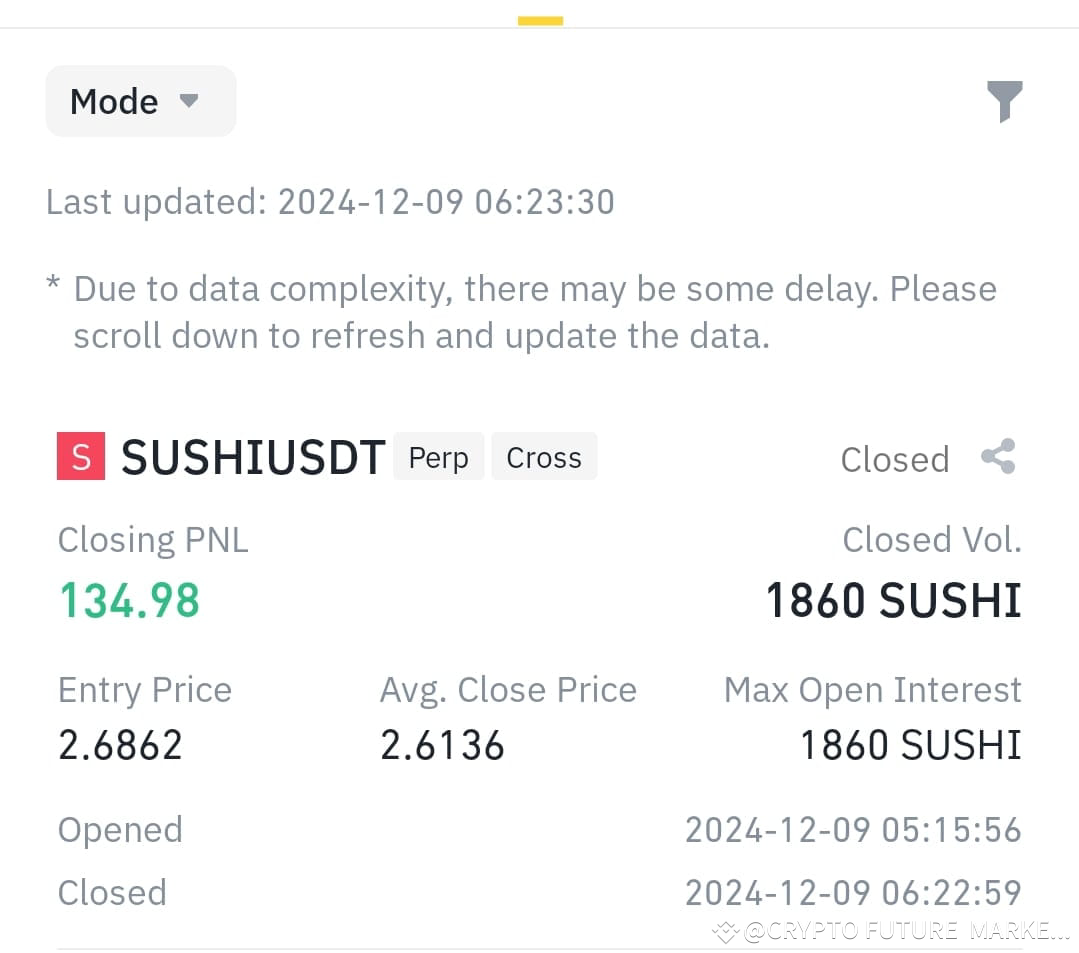Select the filter icon in top right corner
This screenshot has height=953, width=1079.
[x=1005, y=100]
